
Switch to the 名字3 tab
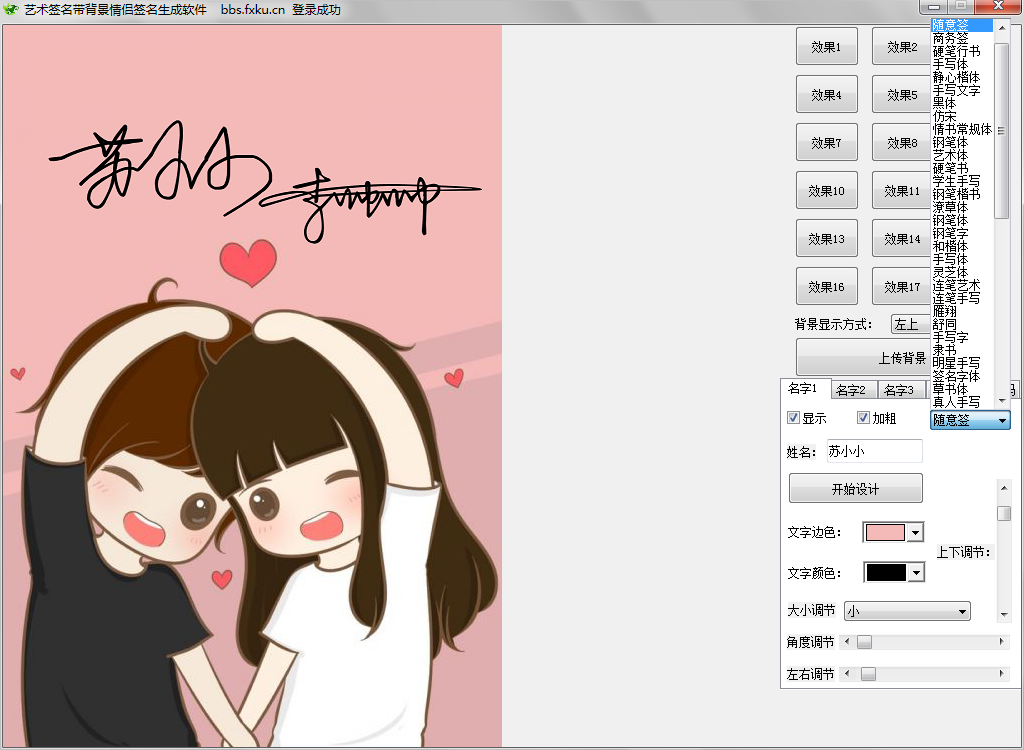coord(901,391)
